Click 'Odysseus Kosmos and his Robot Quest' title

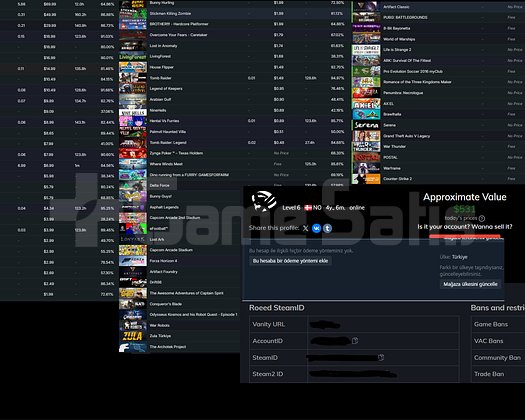coord(194,314)
